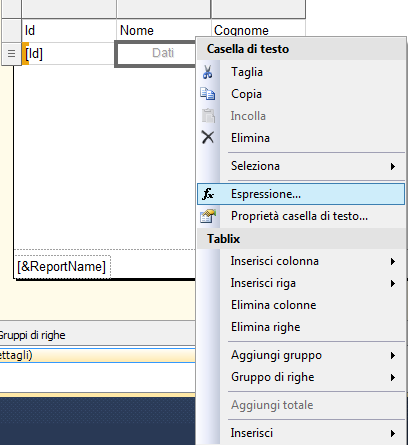
Task: Click the row handle icon beside [Id]
Action: [11, 53]
